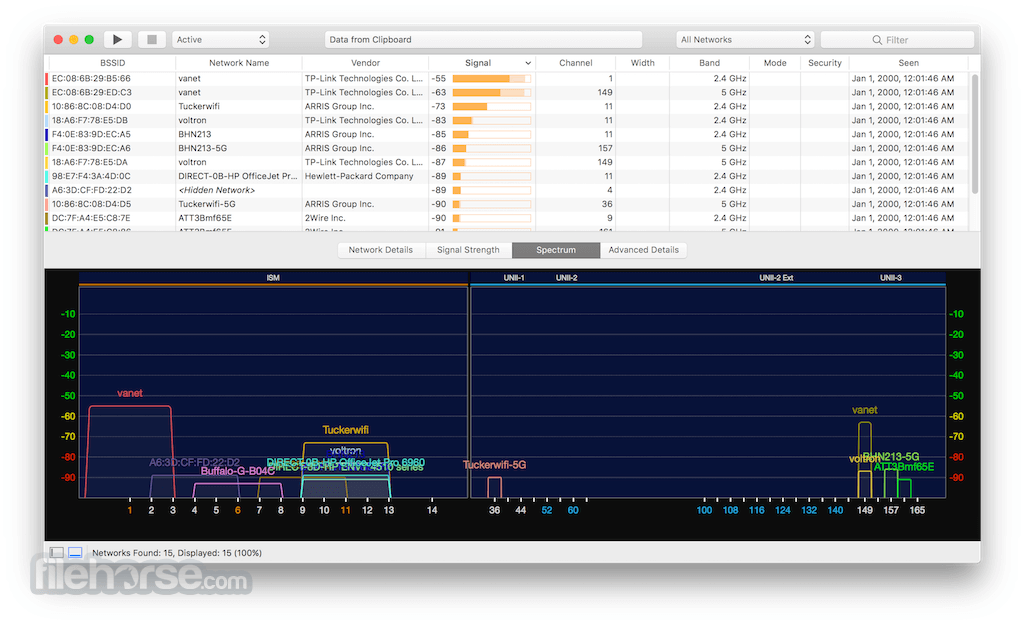The image size is (1024, 625).
Task: Select the Spectrum tab
Action: coord(556,249)
